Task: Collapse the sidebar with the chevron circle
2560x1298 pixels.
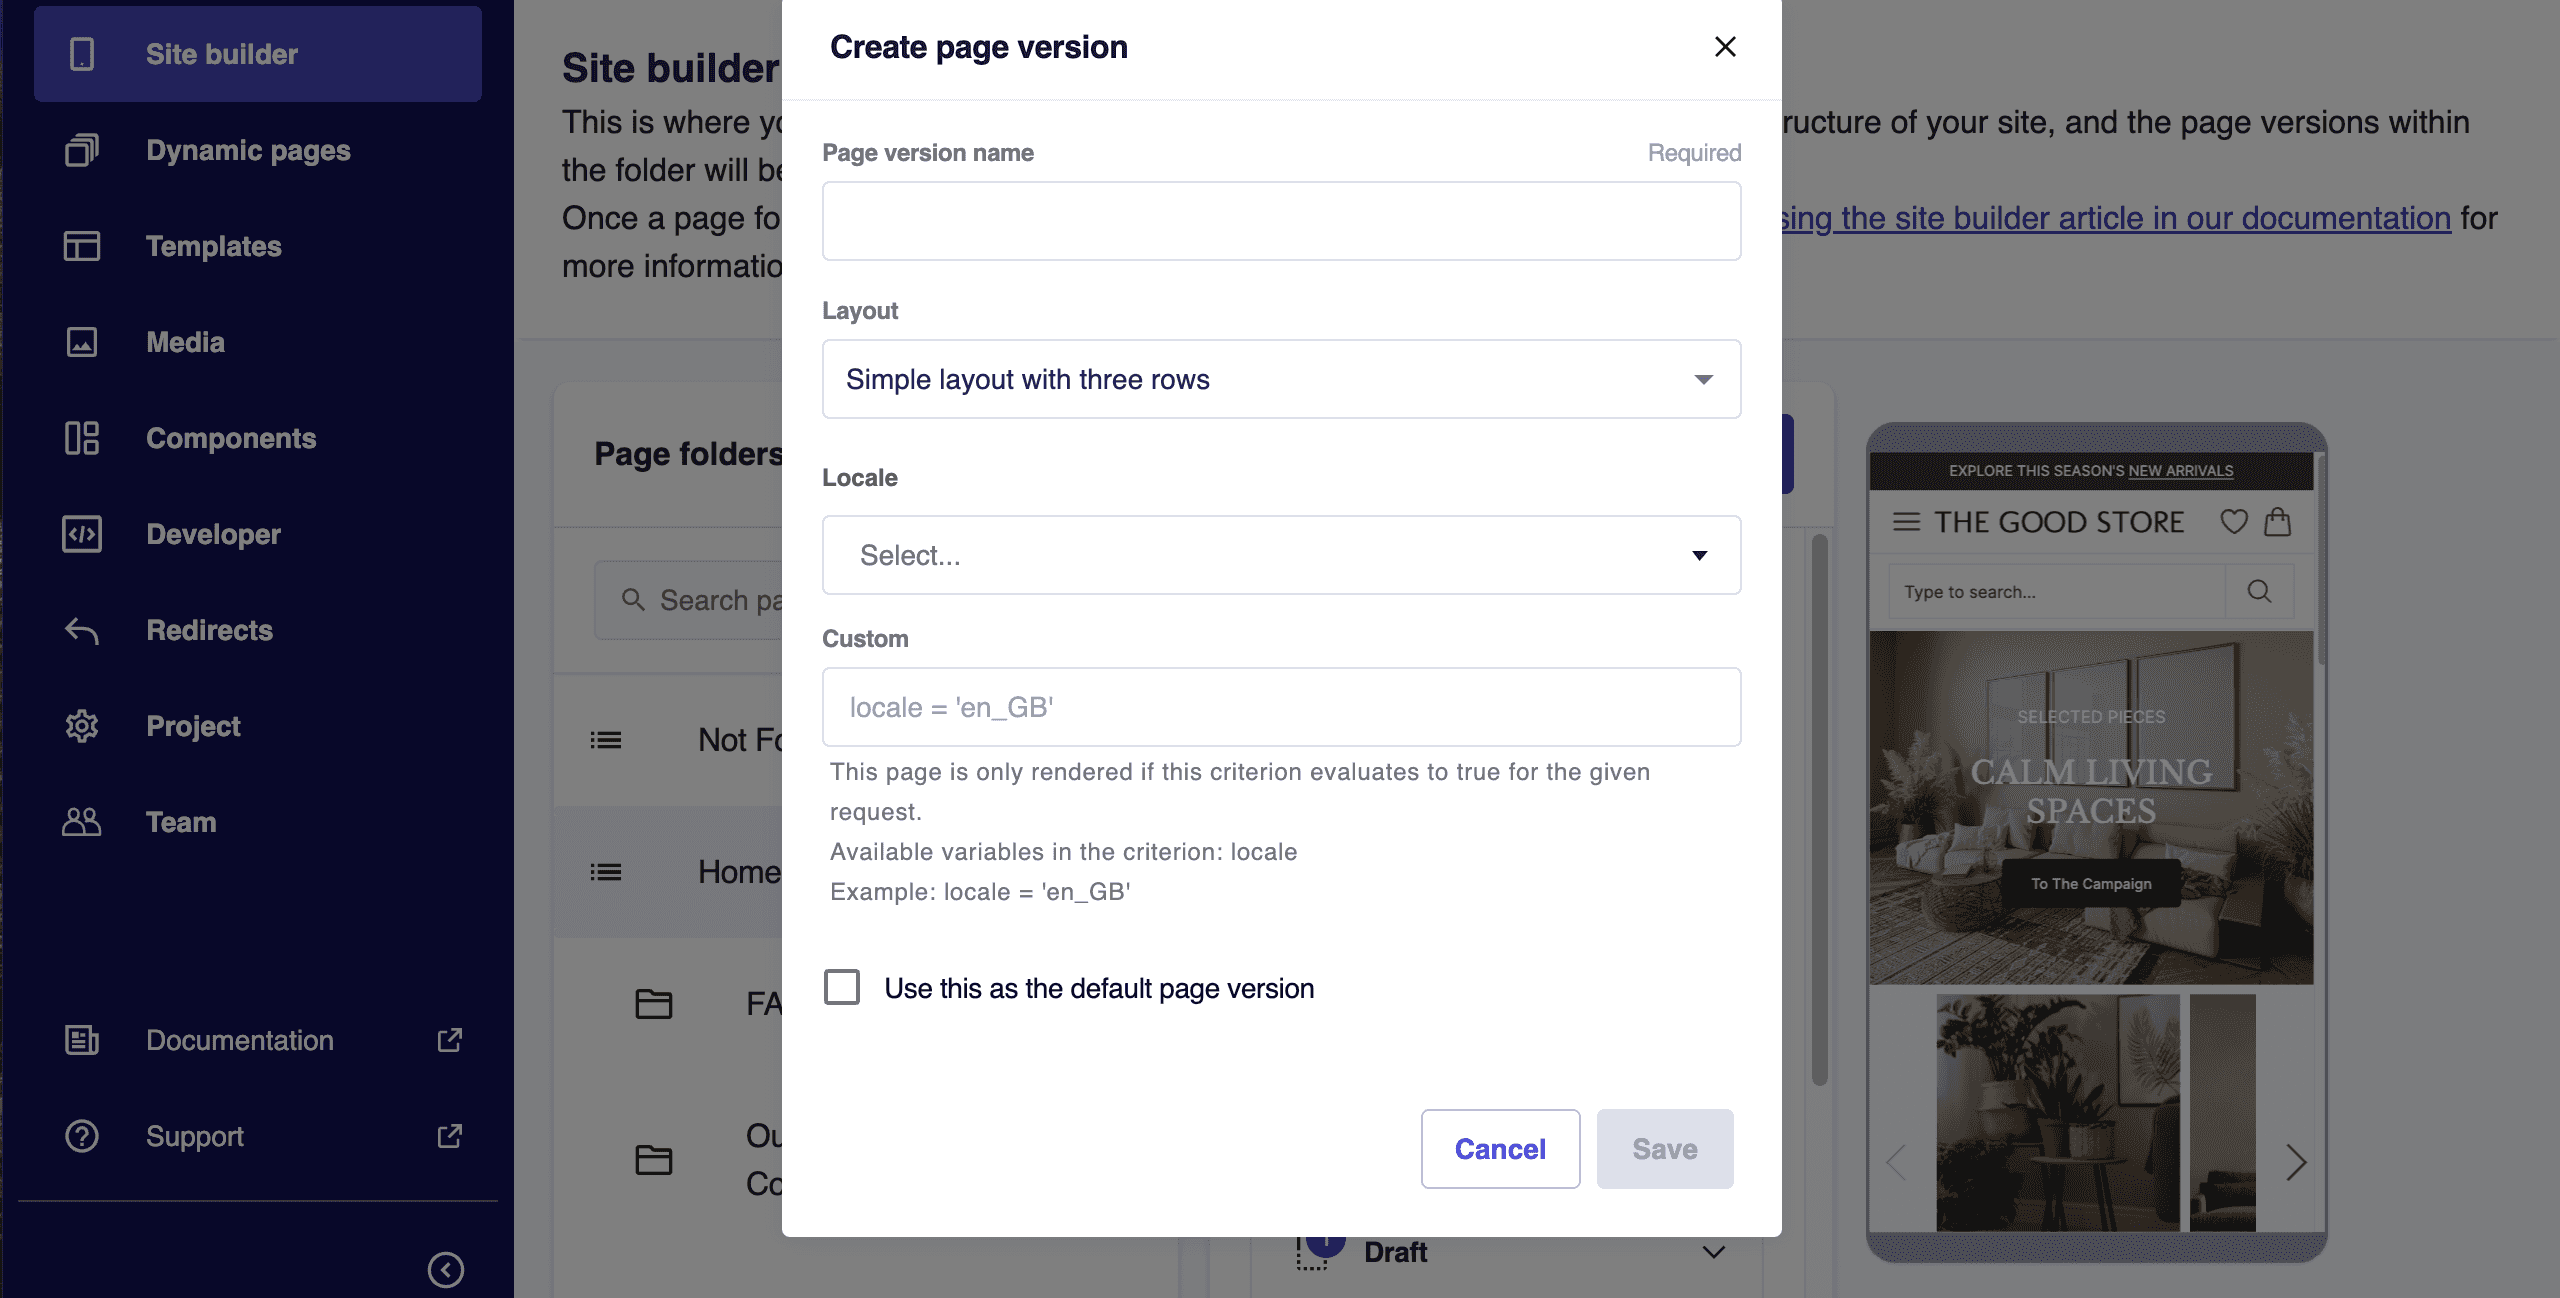Action: [446, 1269]
